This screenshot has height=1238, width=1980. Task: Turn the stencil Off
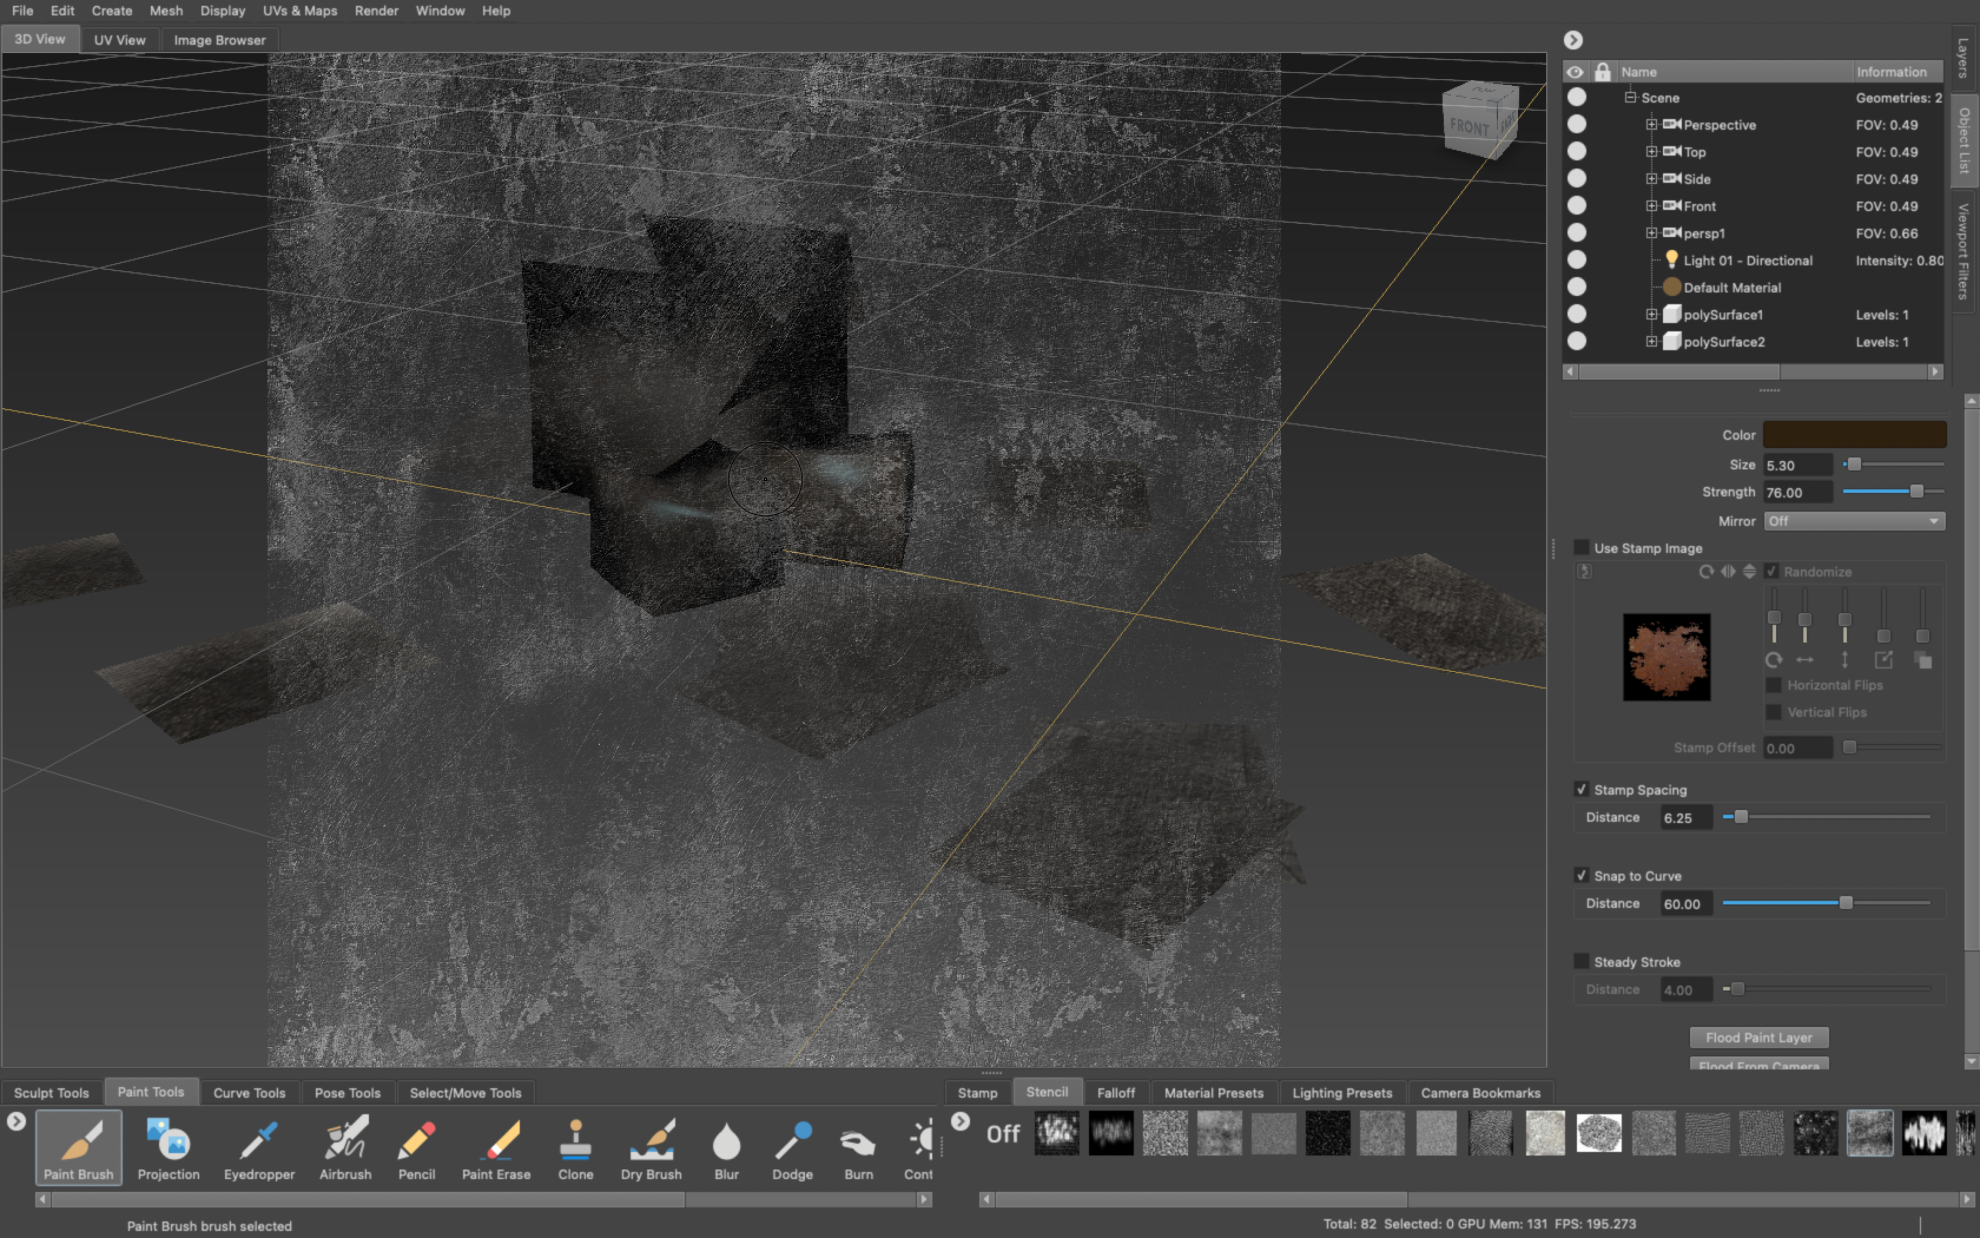coord(1003,1133)
